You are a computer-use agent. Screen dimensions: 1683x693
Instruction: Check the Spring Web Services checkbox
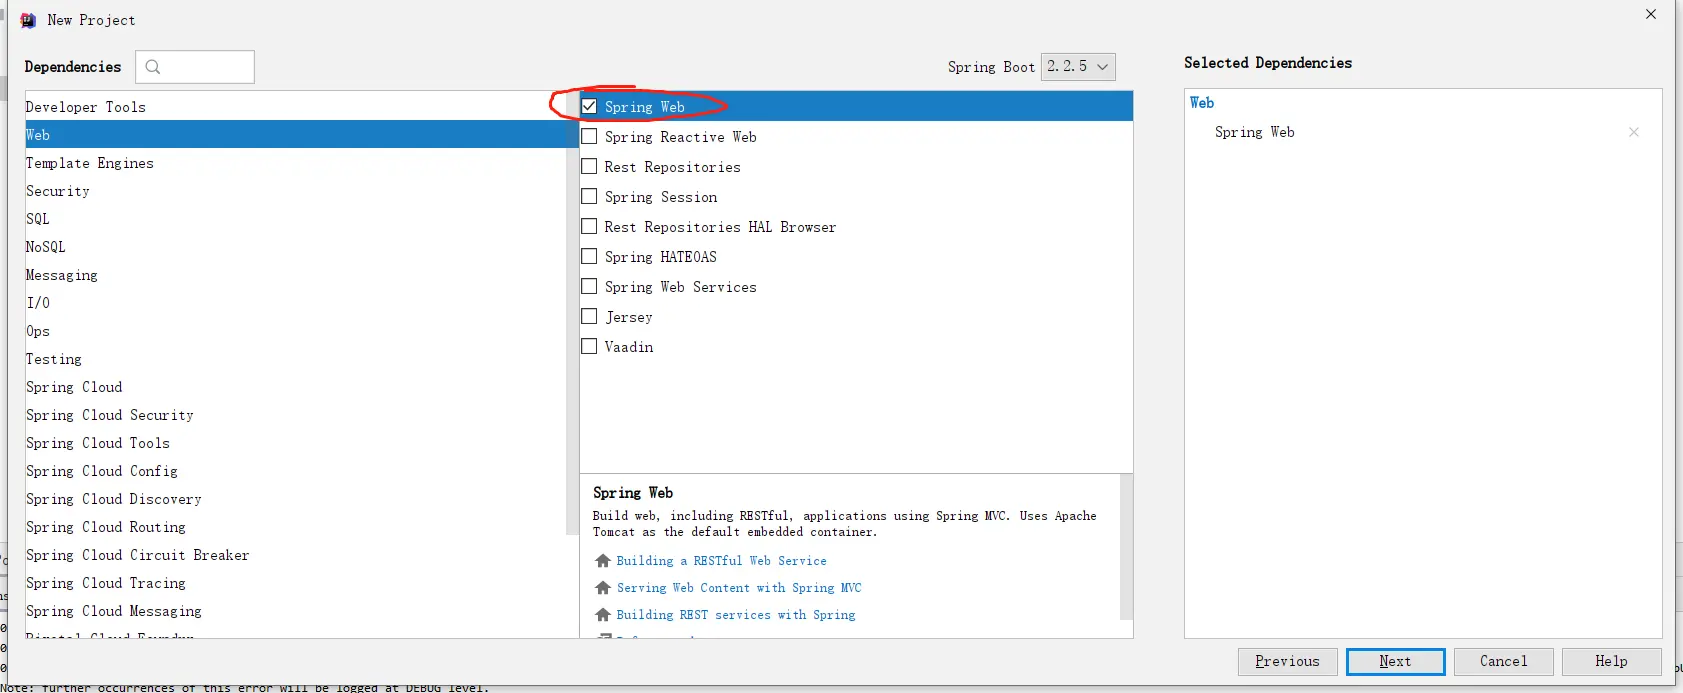590,286
